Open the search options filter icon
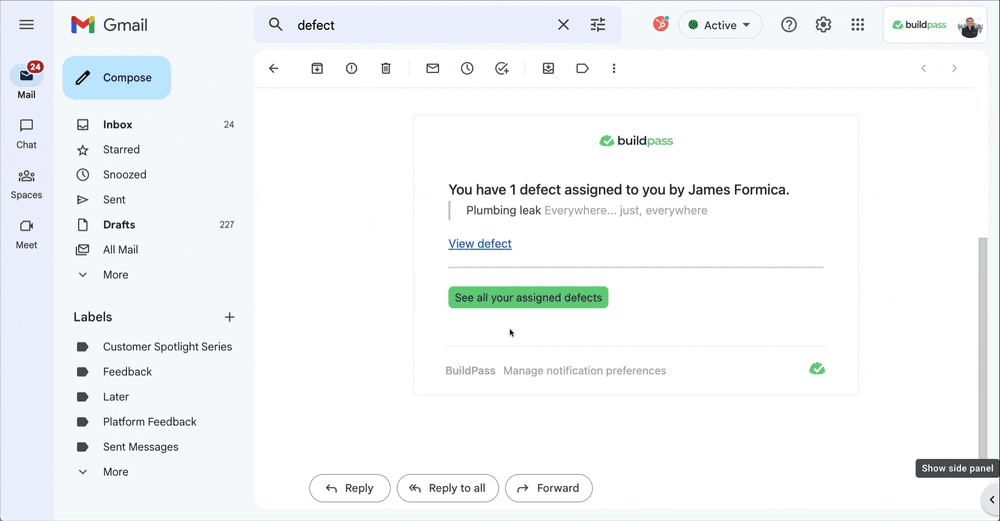The width and height of the screenshot is (1000, 521). pyautogui.click(x=598, y=25)
